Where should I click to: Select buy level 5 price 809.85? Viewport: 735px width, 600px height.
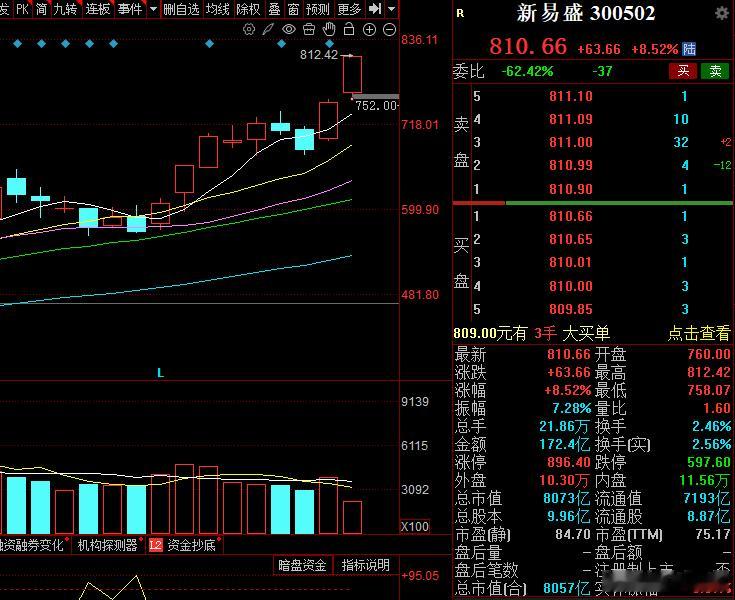570,309
